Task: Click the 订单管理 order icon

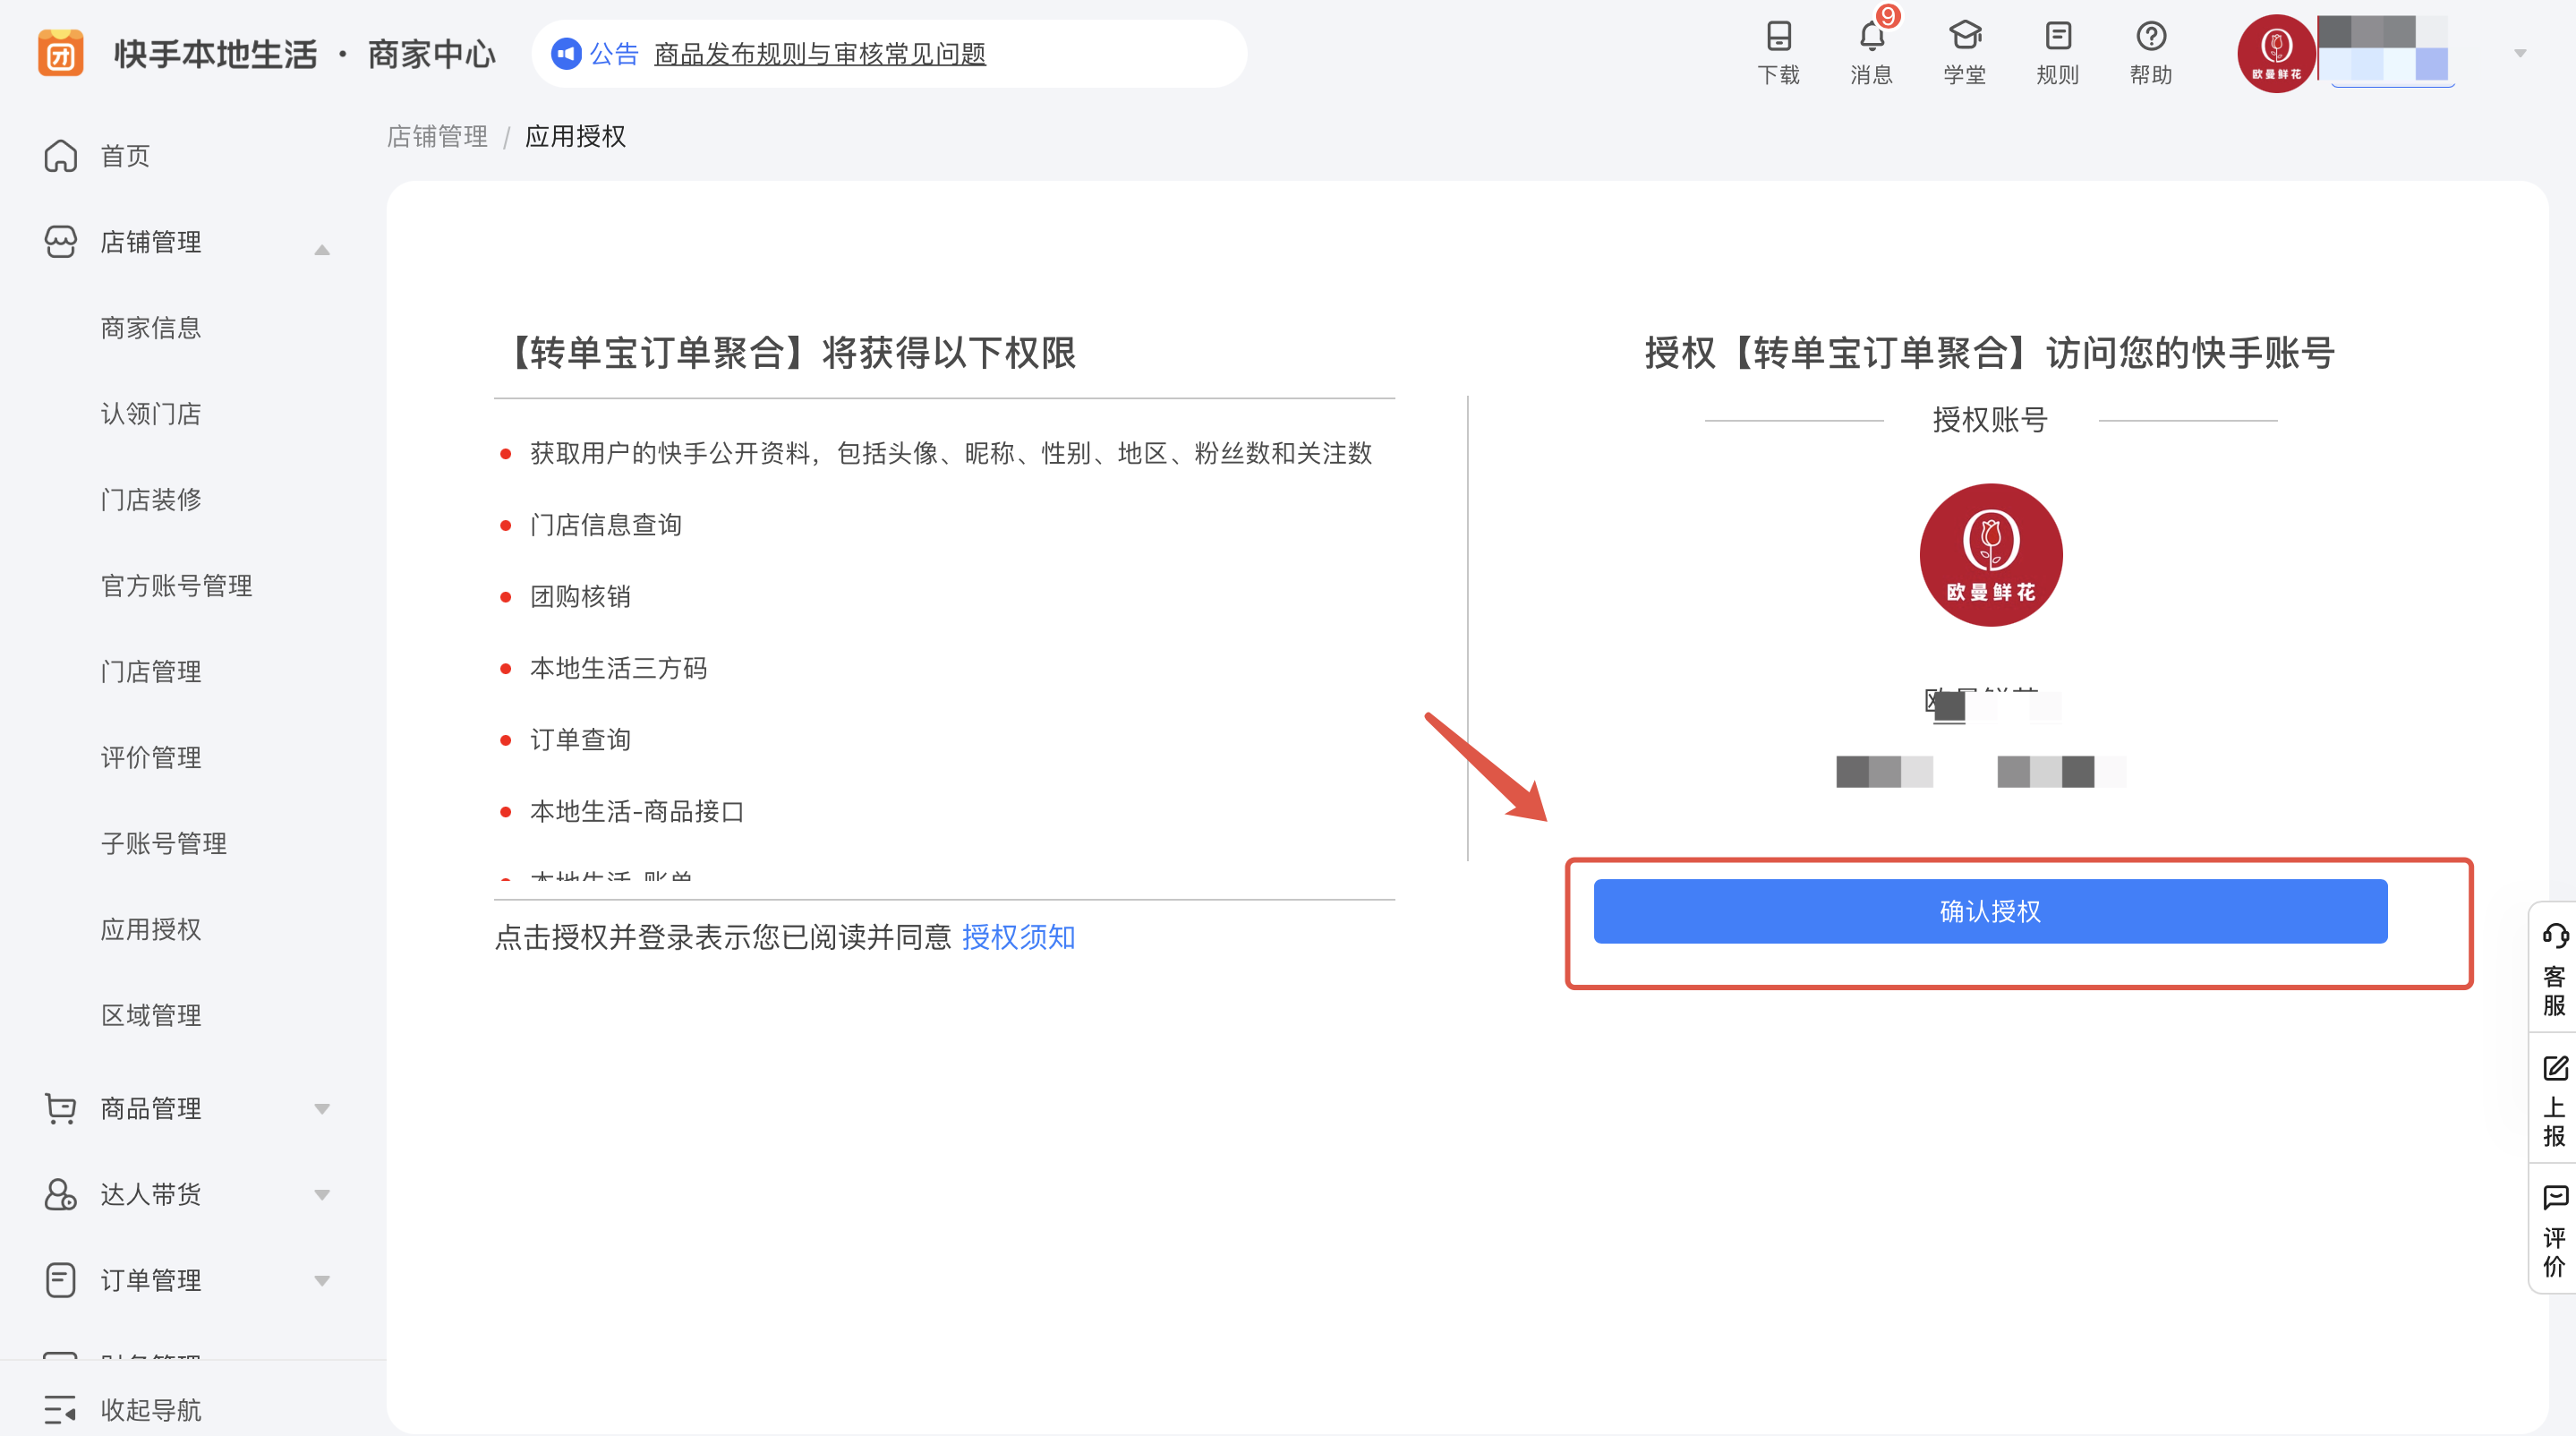Action: coord(60,1281)
